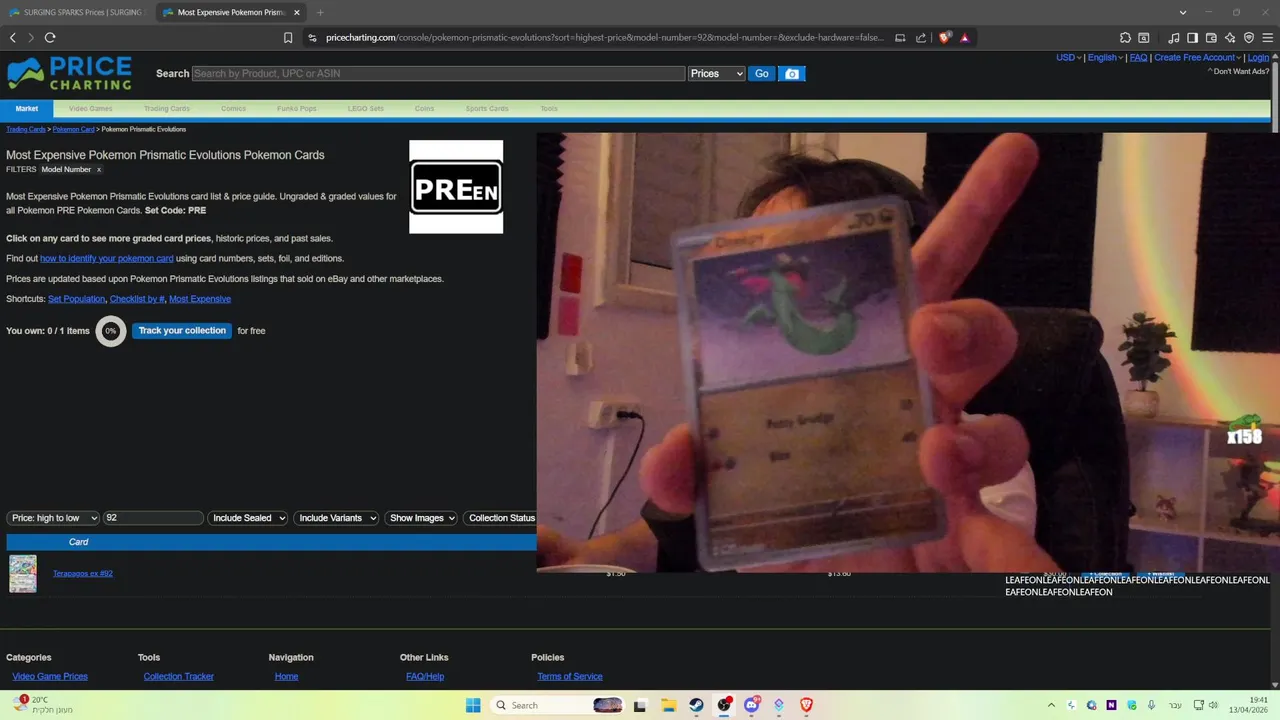This screenshot has width=1280, height=720.
Task: Open the Checklist by # shortcut link
Action: (x=137, y=299)
